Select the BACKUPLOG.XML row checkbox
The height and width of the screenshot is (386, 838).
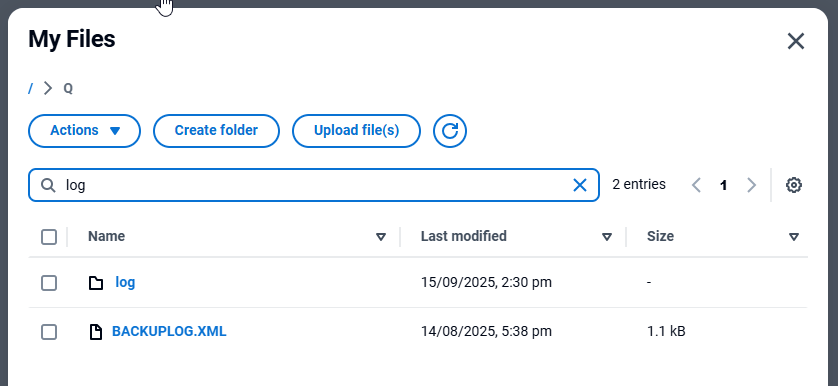coord(49,332)
